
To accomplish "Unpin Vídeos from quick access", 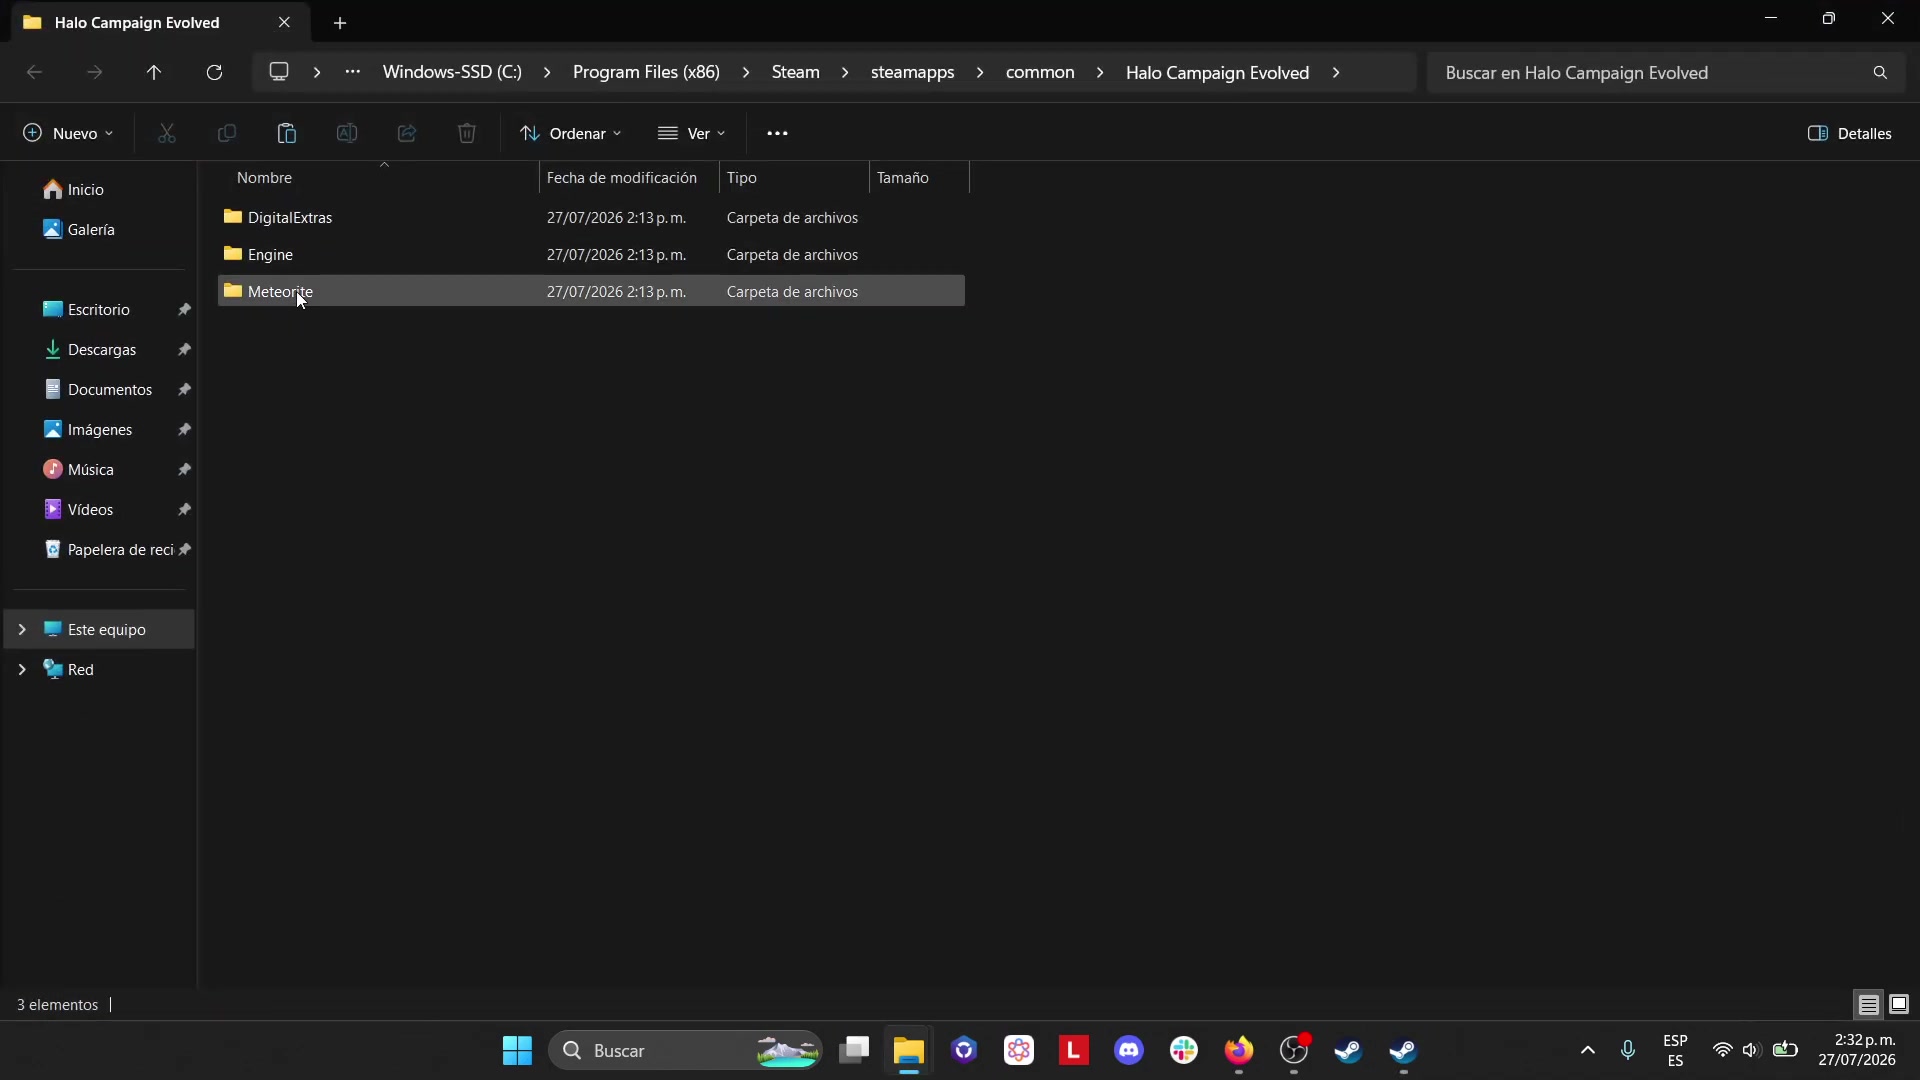I will pyautogui.click(x=185, y=510).
